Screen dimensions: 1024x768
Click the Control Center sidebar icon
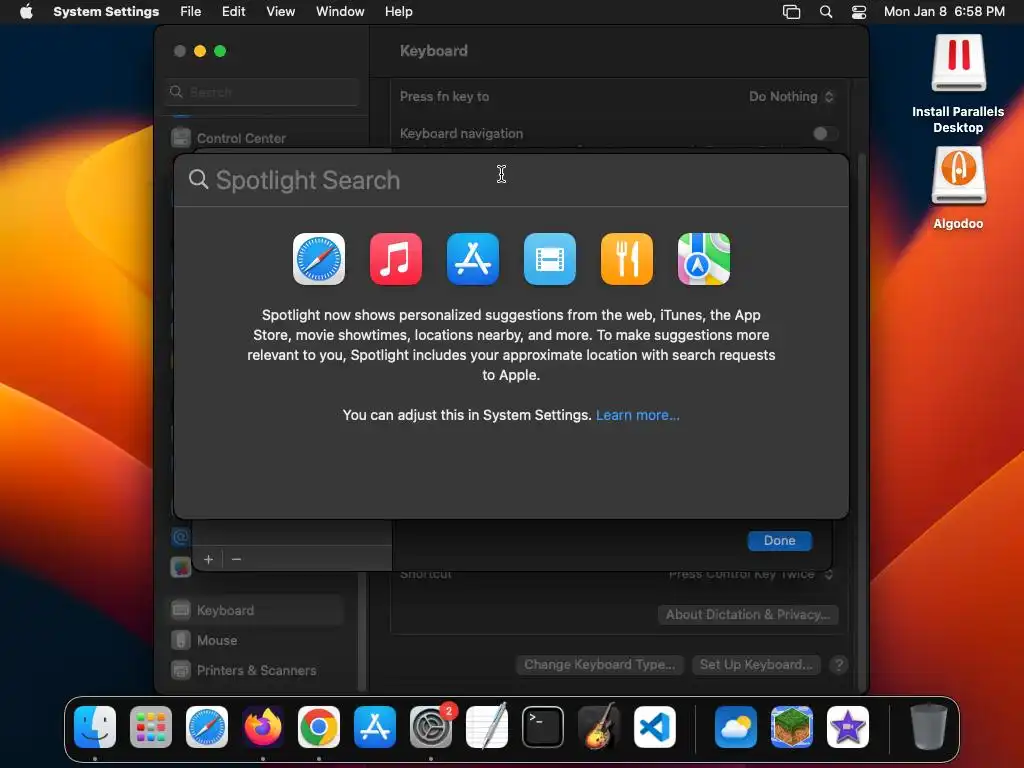(181, 138)
